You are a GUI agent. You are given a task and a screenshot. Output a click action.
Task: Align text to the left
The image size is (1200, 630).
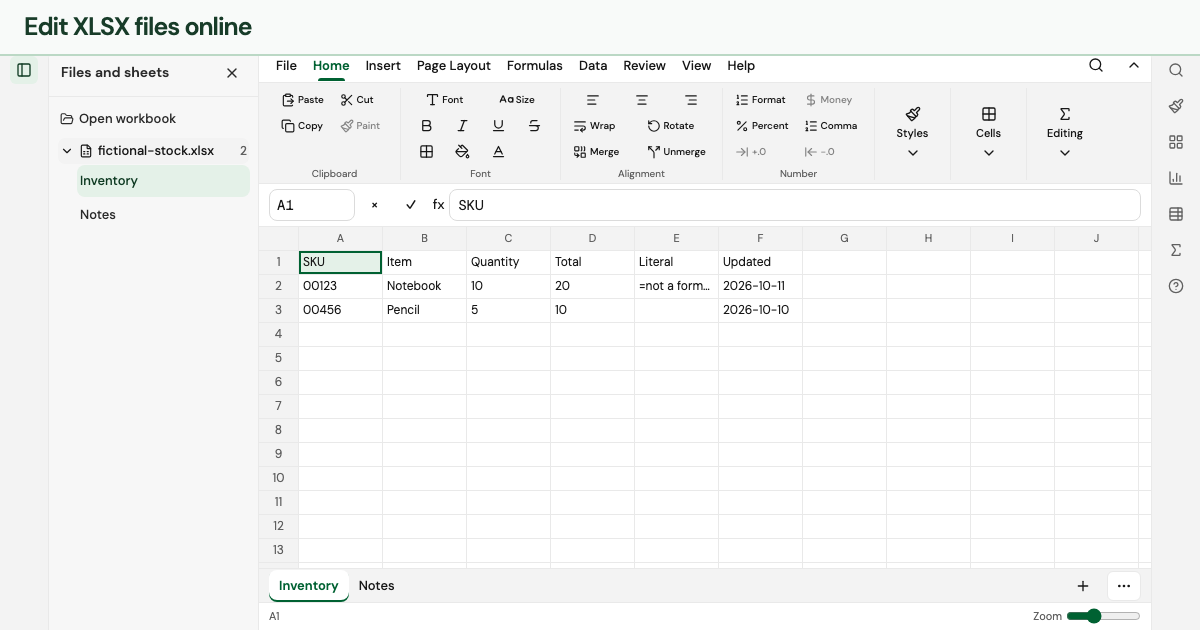(x=593, y=100)
